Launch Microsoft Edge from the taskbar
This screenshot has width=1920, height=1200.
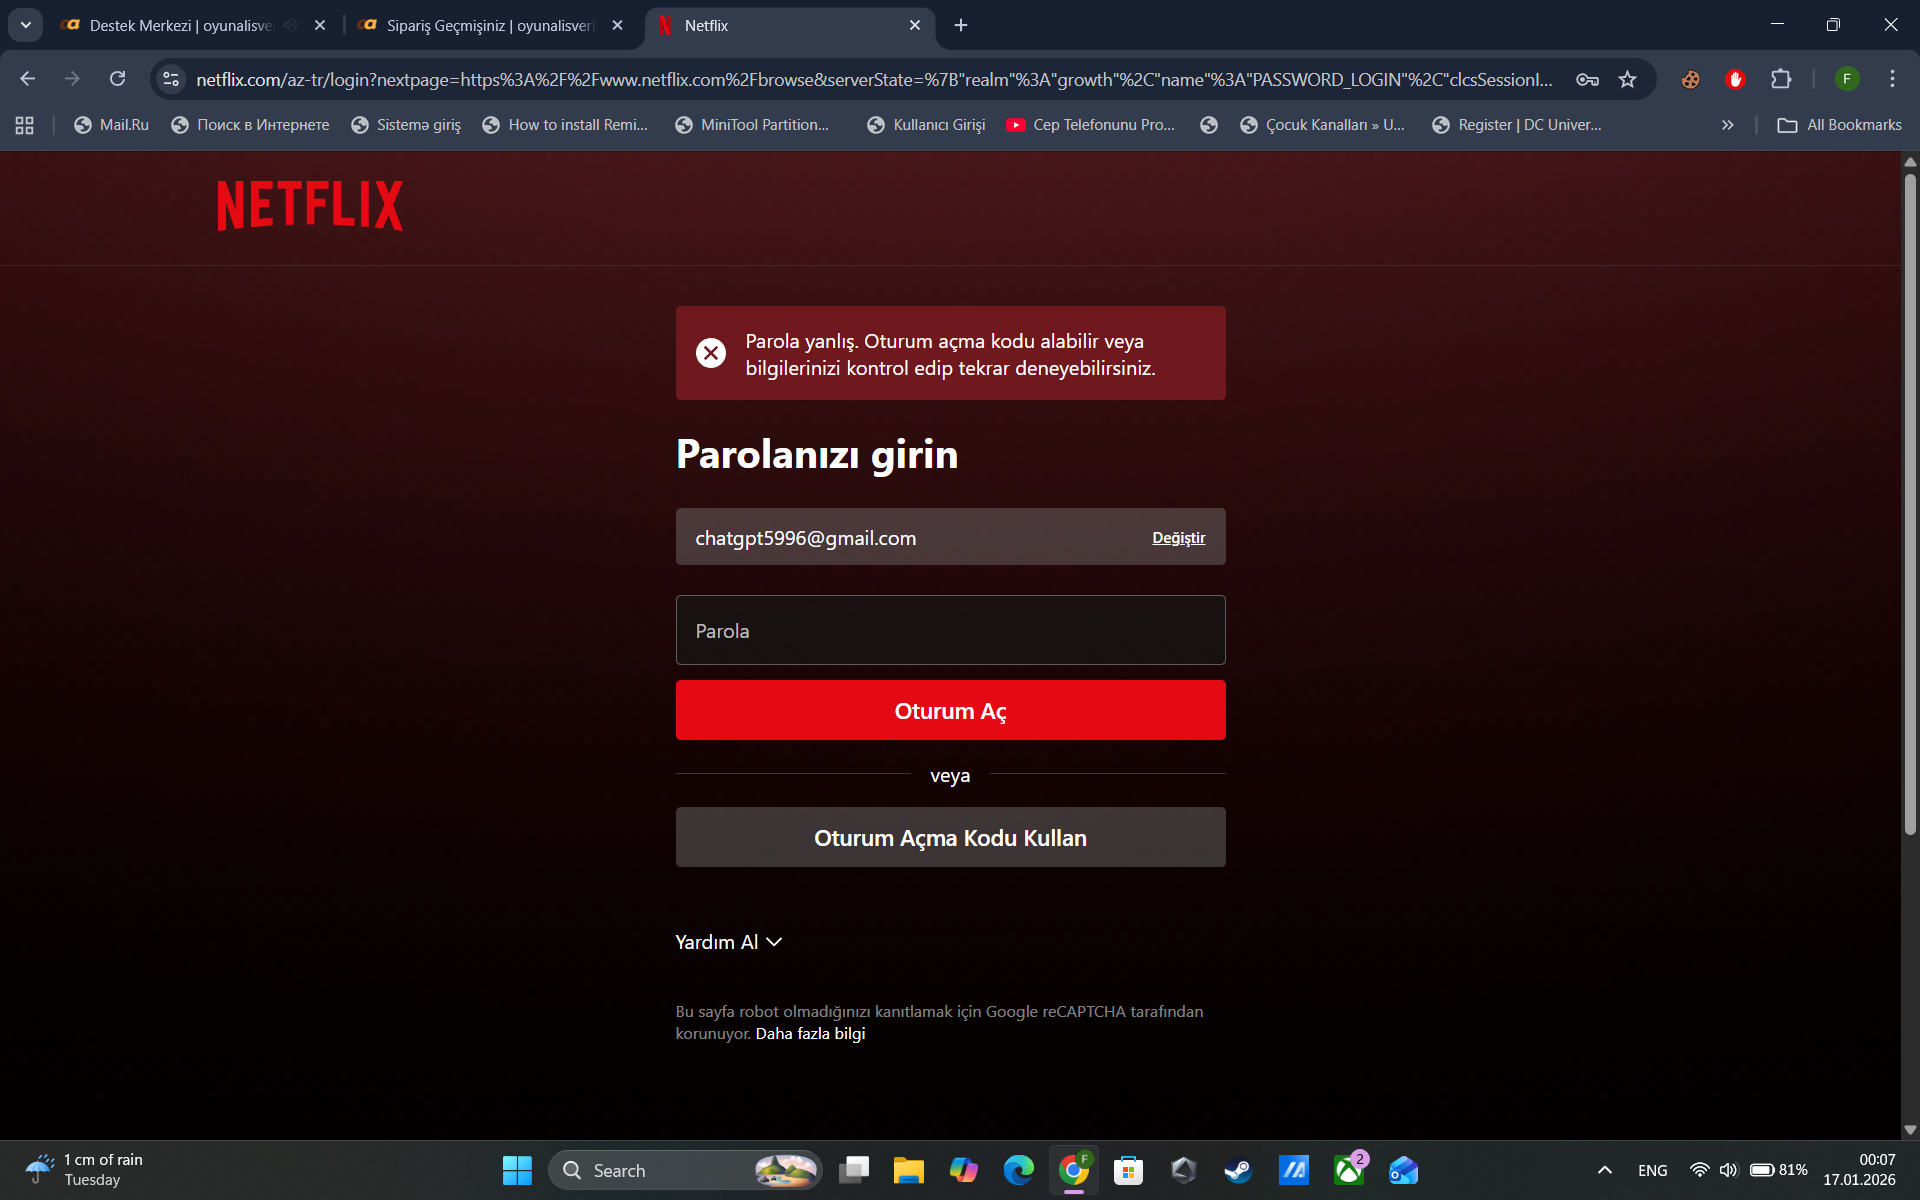click(x=1019, y=1170)
